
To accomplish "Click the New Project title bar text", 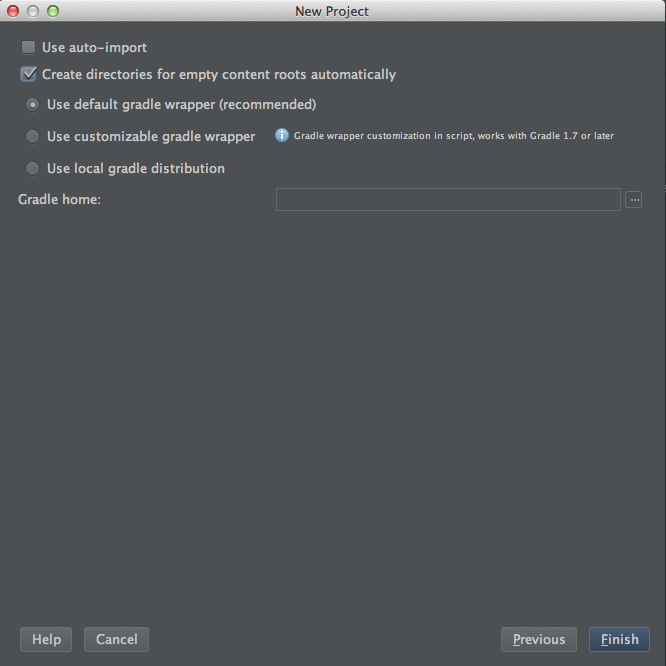I will [x=332, y=11].
